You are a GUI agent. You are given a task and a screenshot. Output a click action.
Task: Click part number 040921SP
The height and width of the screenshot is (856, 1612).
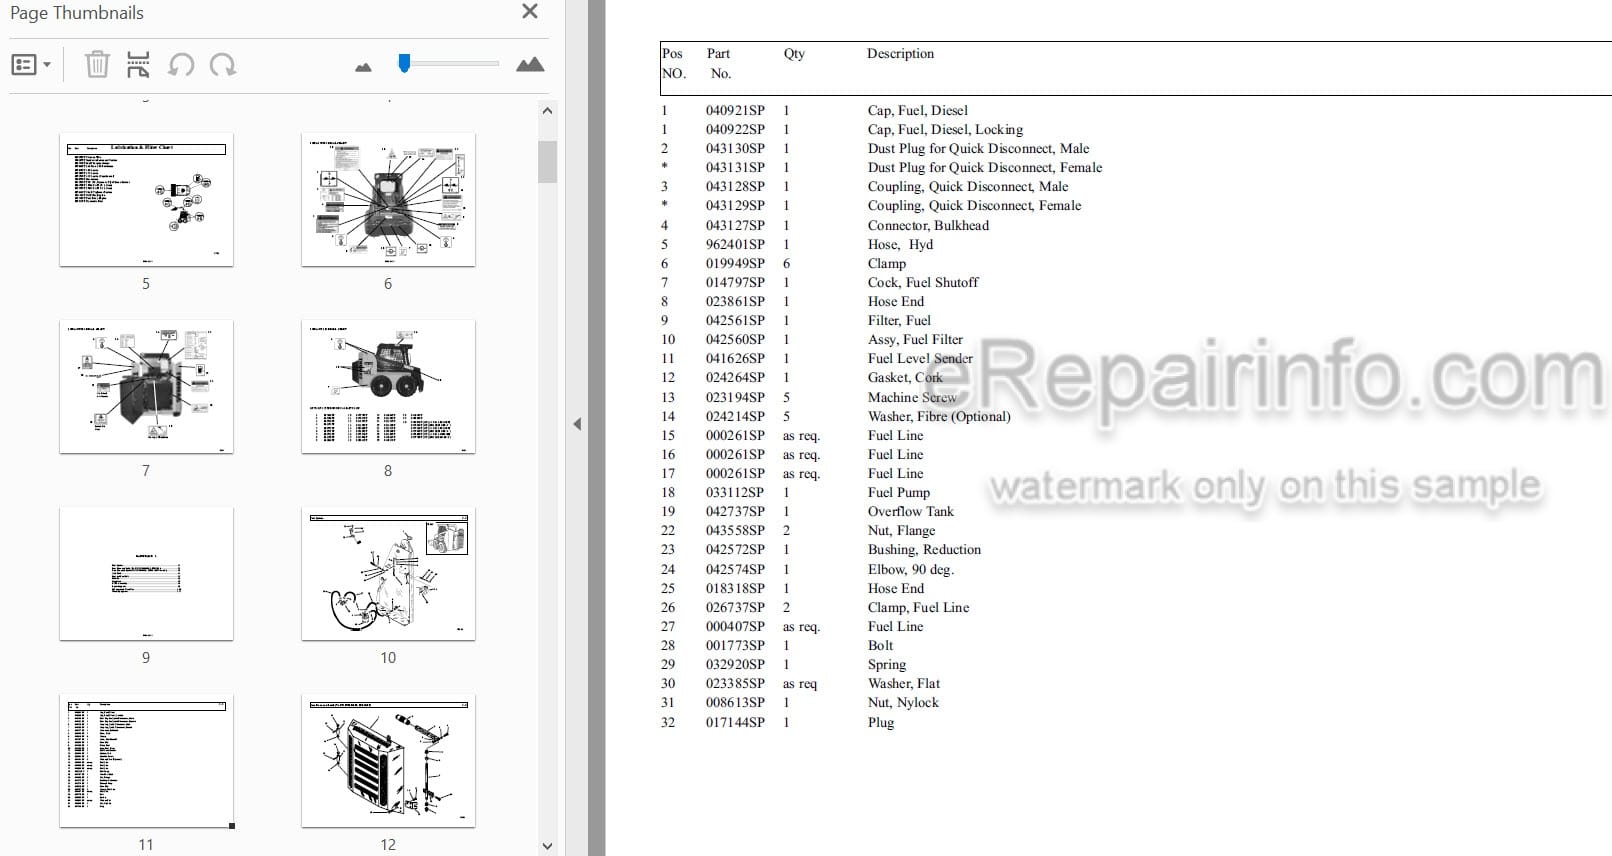coord(735,111)
